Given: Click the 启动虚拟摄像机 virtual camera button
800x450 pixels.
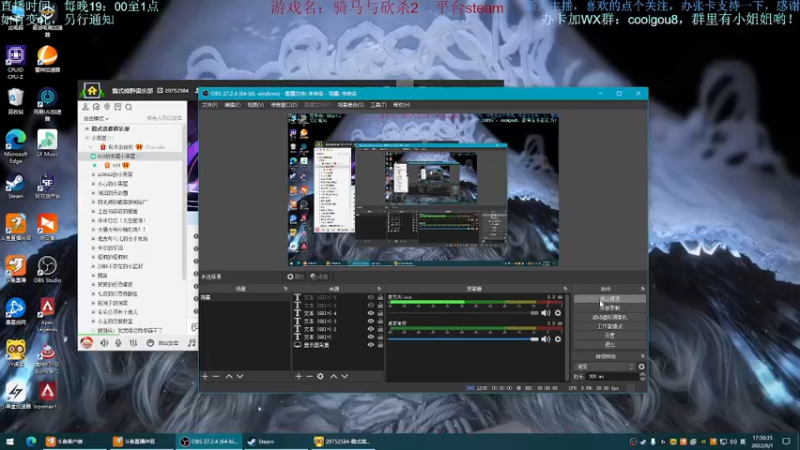Looking at the screenshot, I should point(609,317).
